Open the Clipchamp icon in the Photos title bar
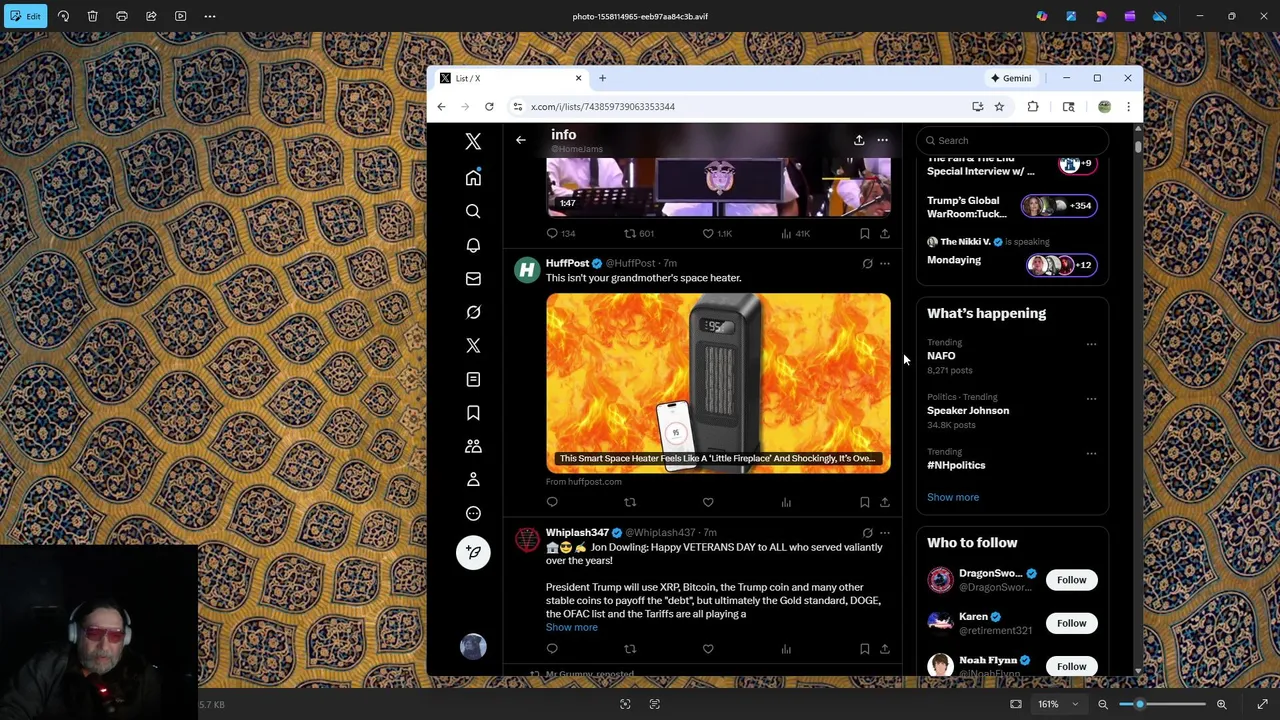The image size is (1280, 720). click(1130, 16)
